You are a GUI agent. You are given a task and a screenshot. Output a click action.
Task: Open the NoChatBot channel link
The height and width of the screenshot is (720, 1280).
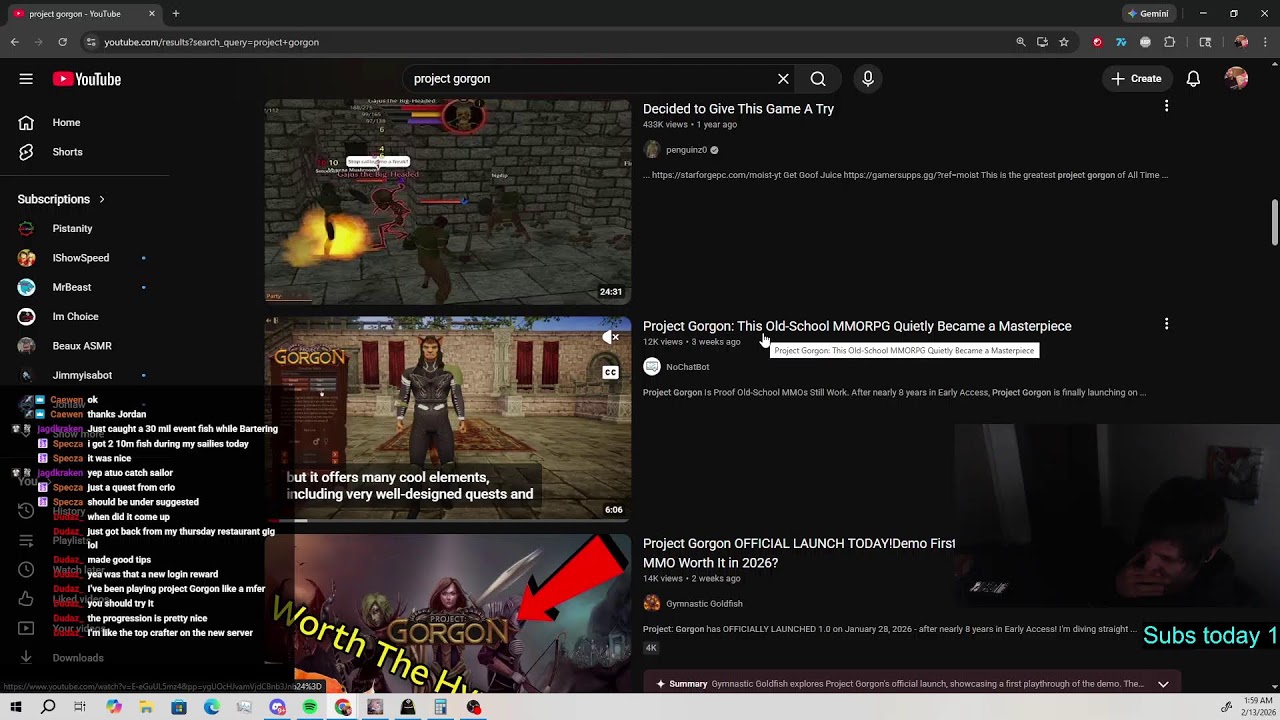(687, 367)
